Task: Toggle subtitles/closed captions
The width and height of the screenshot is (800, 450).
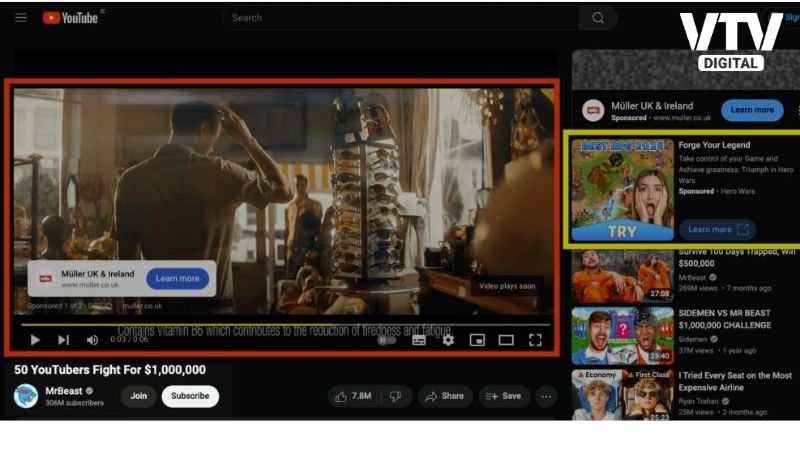Action: 419,340
